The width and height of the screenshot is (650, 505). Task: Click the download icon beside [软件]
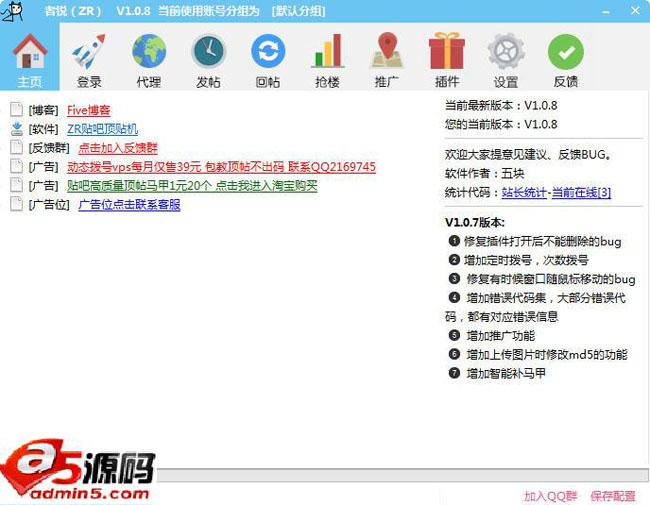17,129
